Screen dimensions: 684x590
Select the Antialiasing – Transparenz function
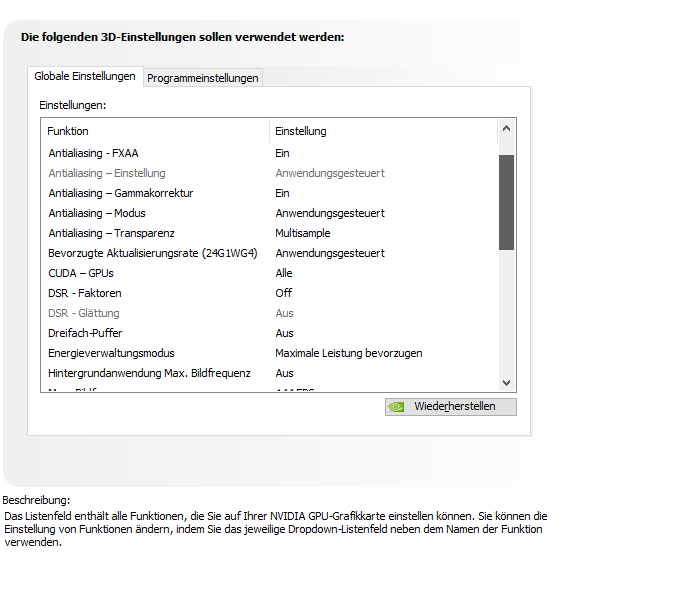(111, 233)
